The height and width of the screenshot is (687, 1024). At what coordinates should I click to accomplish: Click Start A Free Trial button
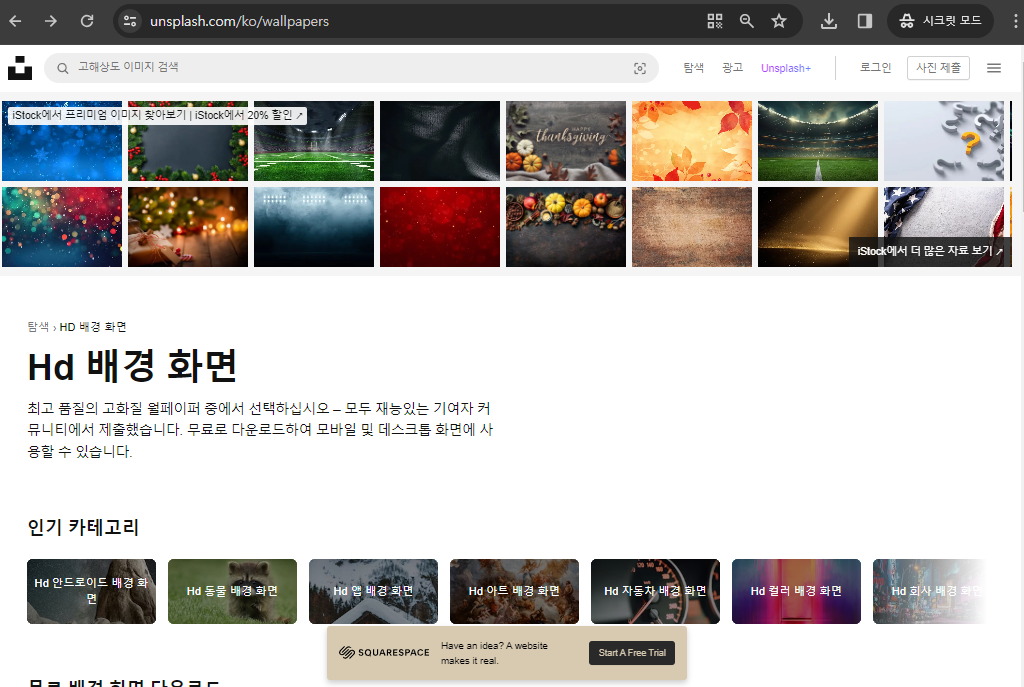coord(632,652)
